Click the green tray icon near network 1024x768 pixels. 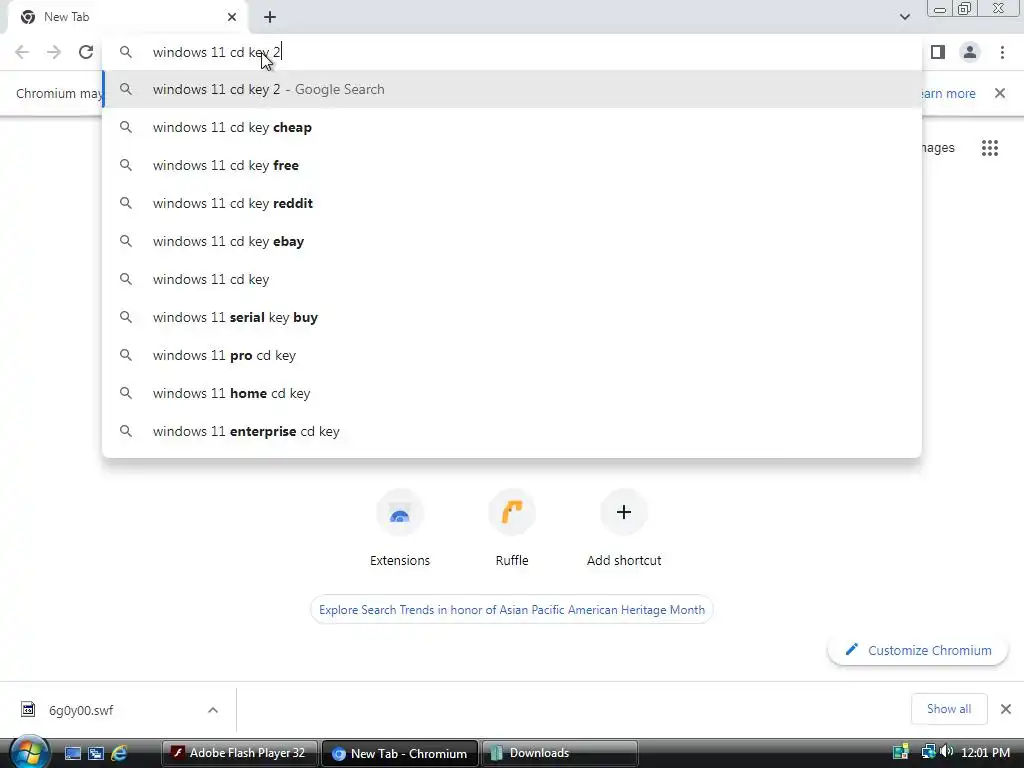(901, 752)
